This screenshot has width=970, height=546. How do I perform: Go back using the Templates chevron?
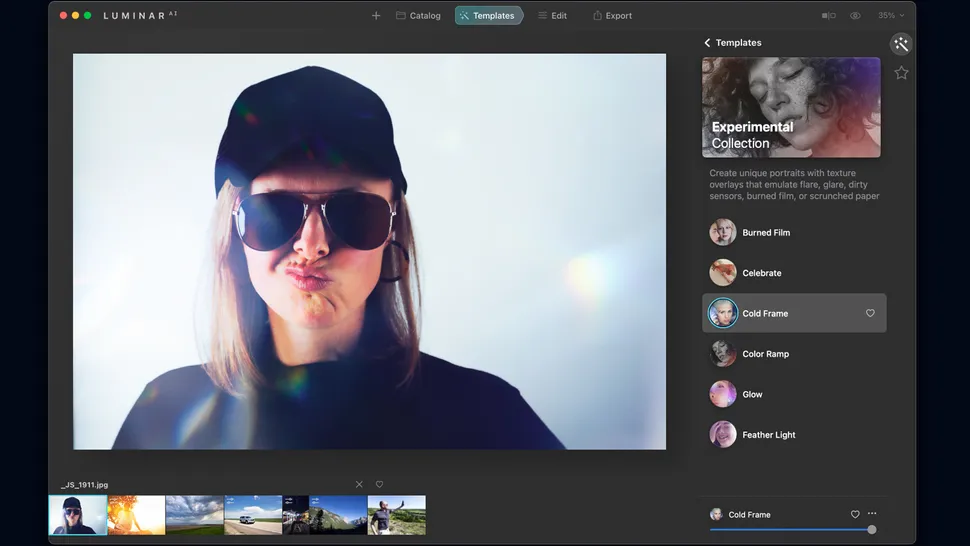(708, 43)
